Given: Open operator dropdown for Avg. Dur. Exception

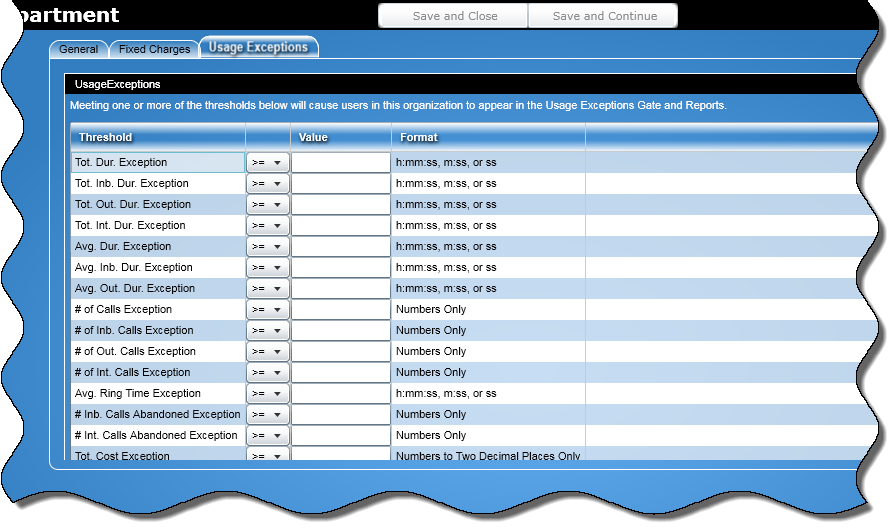Looking at the screenshot, I should coord(267,247).
